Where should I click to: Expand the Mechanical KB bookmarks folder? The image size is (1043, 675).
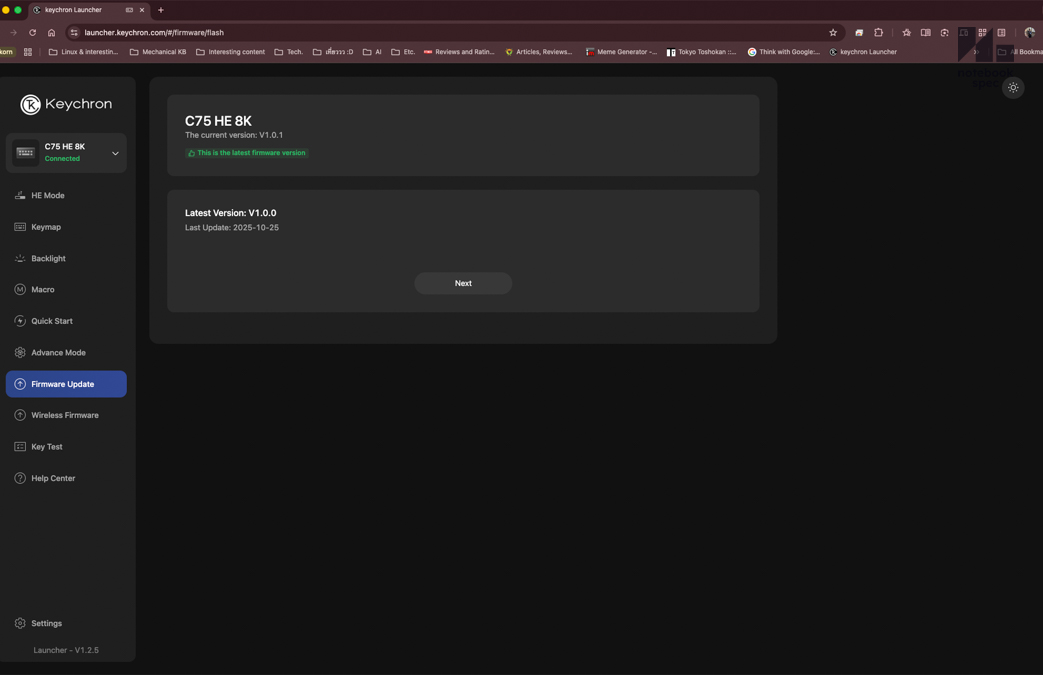[x=158, y=52]
